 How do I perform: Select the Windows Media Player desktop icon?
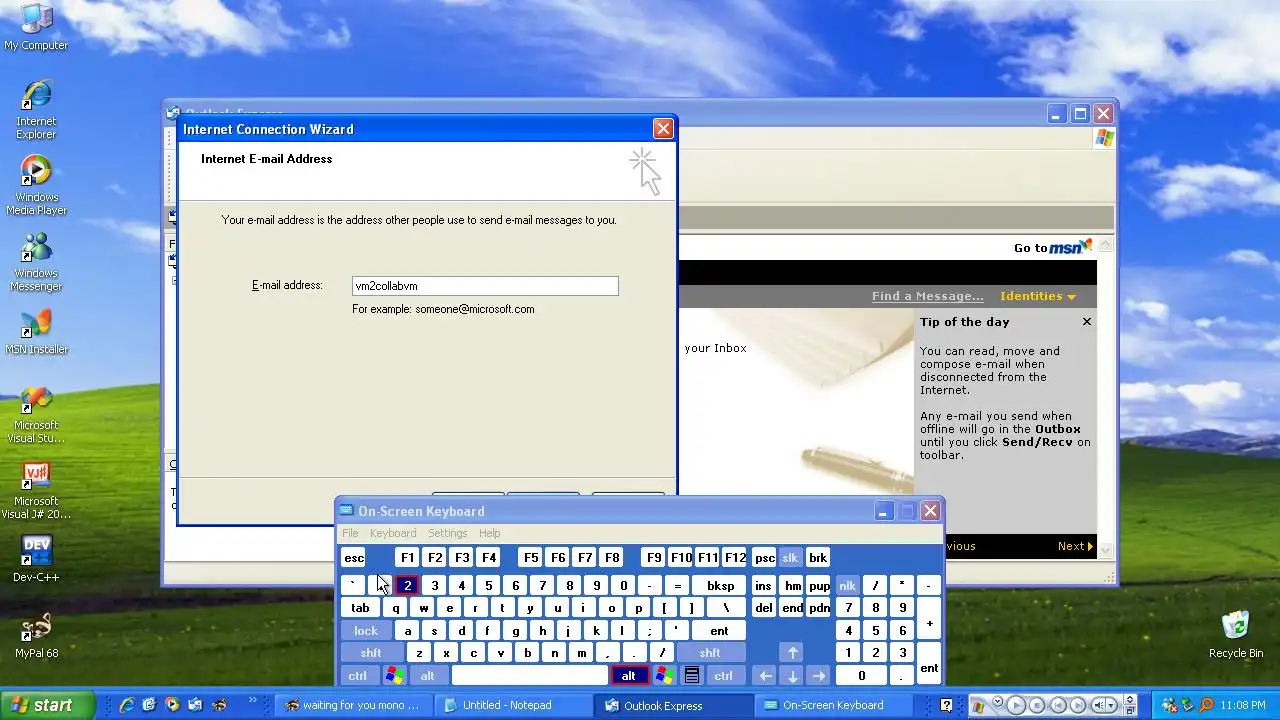point(36,186)
